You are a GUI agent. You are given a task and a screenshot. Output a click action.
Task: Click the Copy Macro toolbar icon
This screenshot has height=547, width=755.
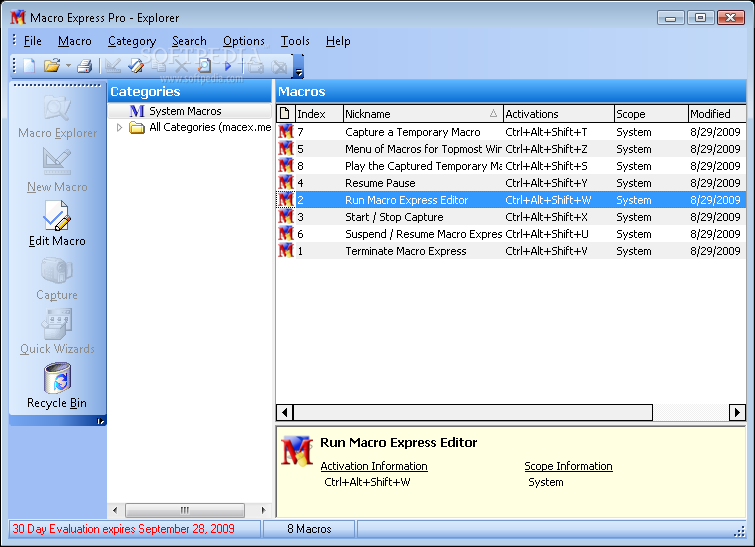(158, 65)
